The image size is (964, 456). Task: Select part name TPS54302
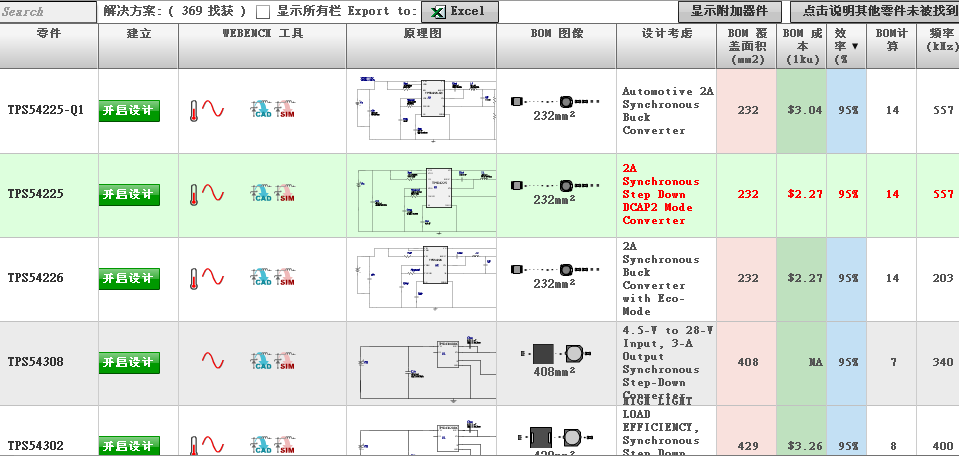35,446
